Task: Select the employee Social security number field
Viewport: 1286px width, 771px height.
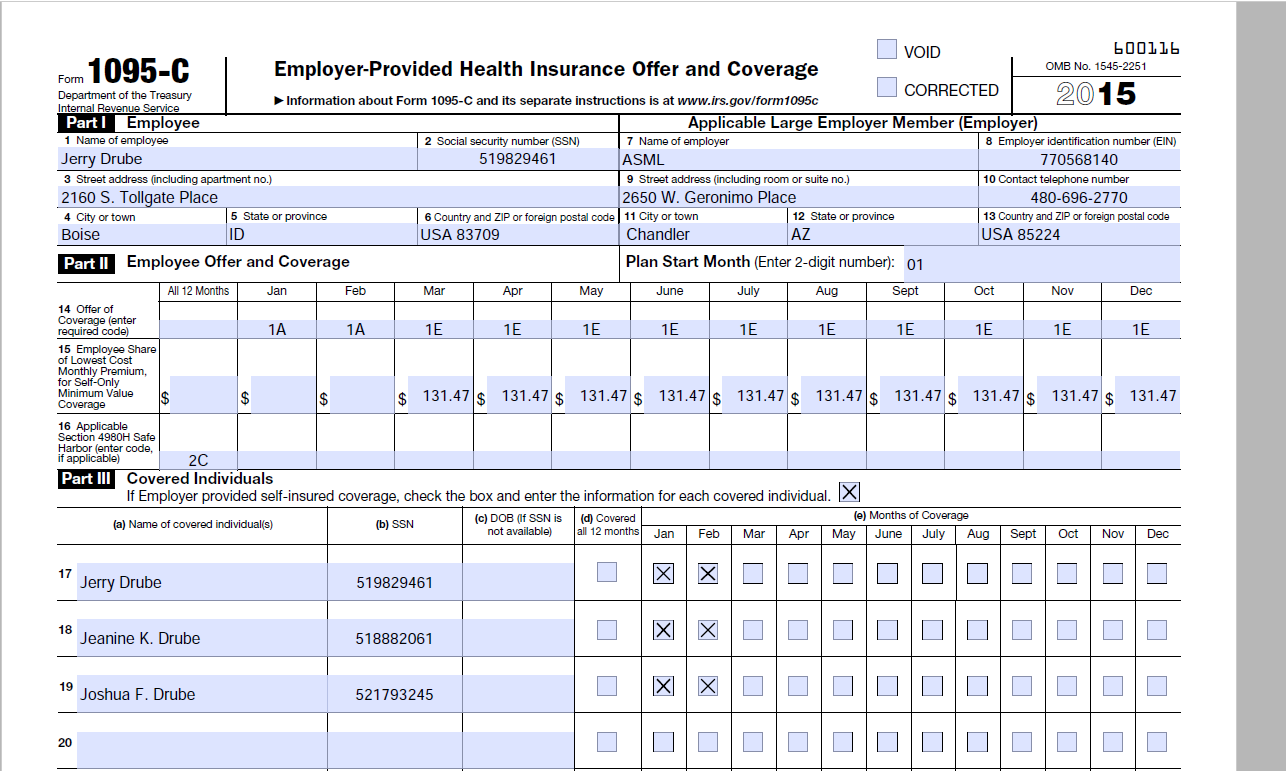Action: click(517, 159)
